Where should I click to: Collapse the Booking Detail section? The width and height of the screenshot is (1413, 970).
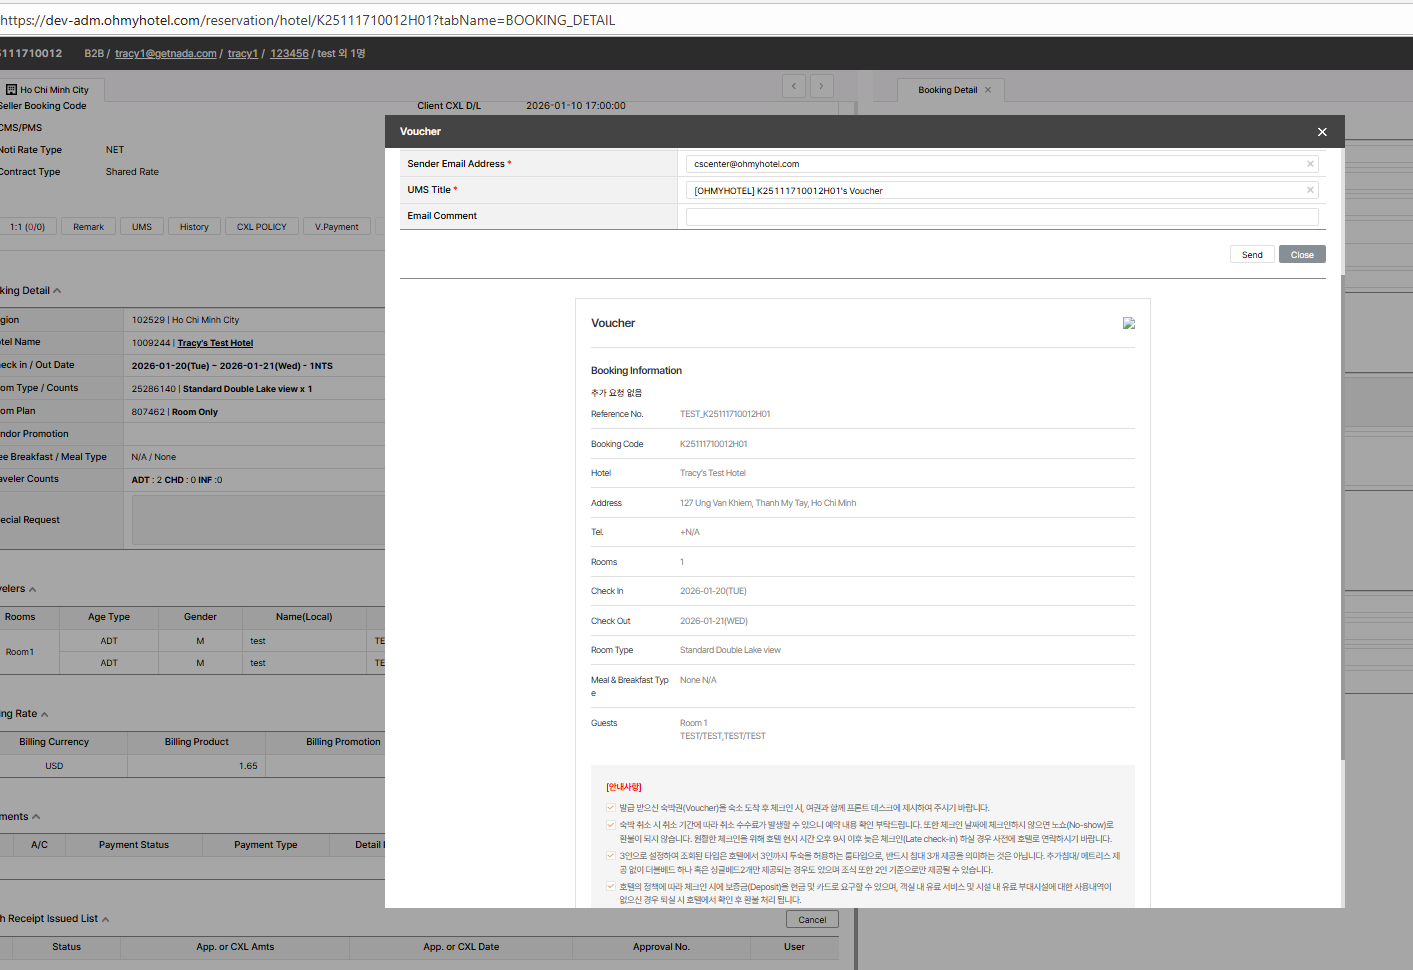[x=57, y=291]
